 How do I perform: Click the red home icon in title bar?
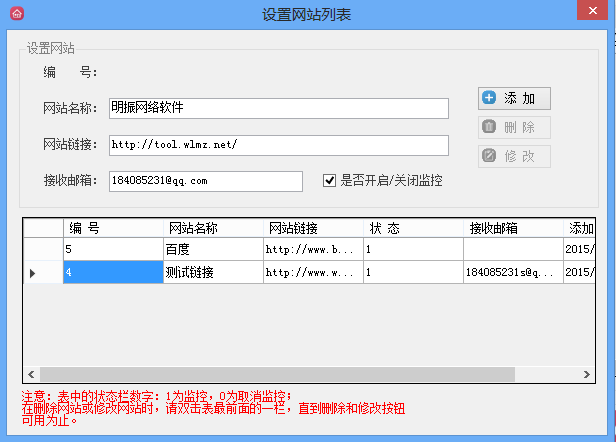(x=17, y=14)
